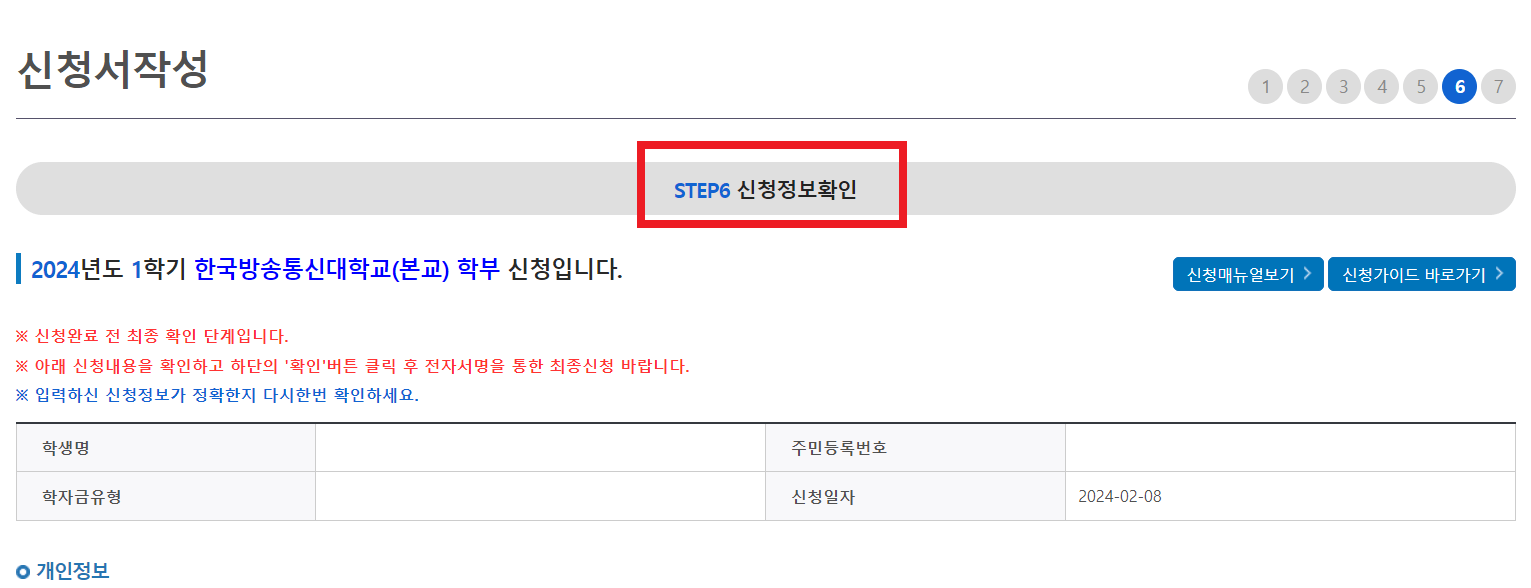1531x588 pixels.
Task: Select the highlighted step 6 circle
Action: 1460,87
